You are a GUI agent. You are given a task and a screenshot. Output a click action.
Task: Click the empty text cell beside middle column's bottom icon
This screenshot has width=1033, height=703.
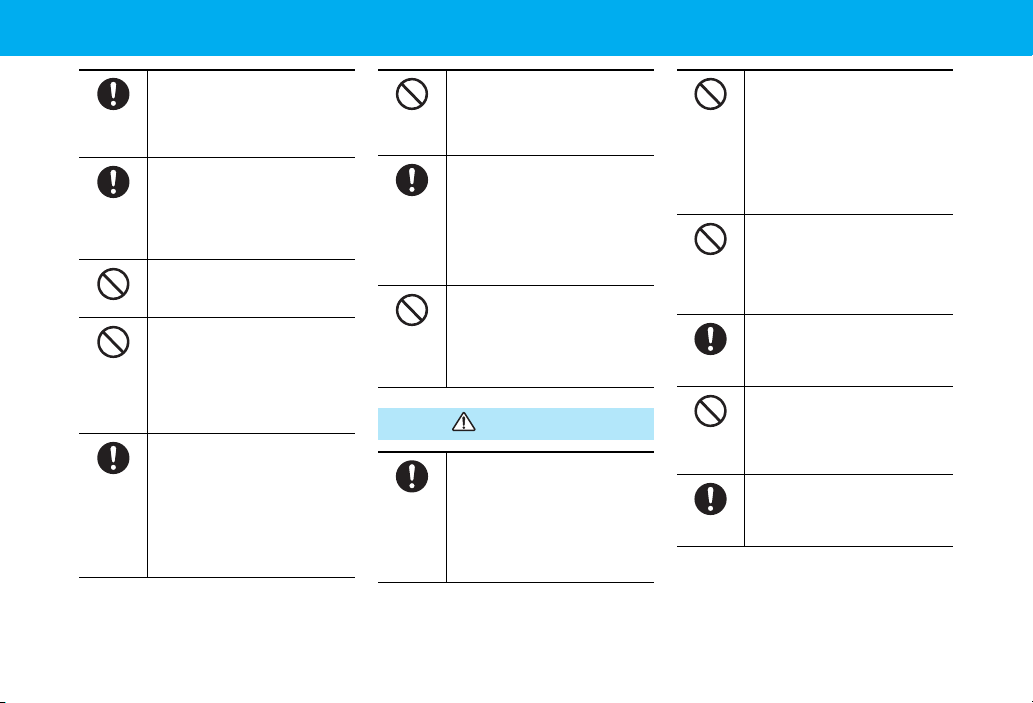click(551, 517)
